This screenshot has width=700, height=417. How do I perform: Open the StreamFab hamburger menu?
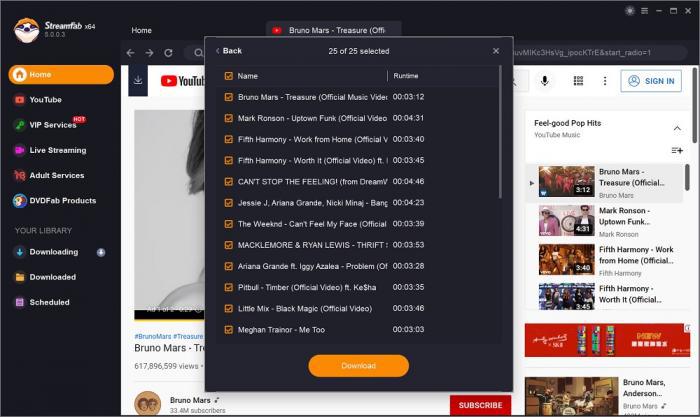645,11
